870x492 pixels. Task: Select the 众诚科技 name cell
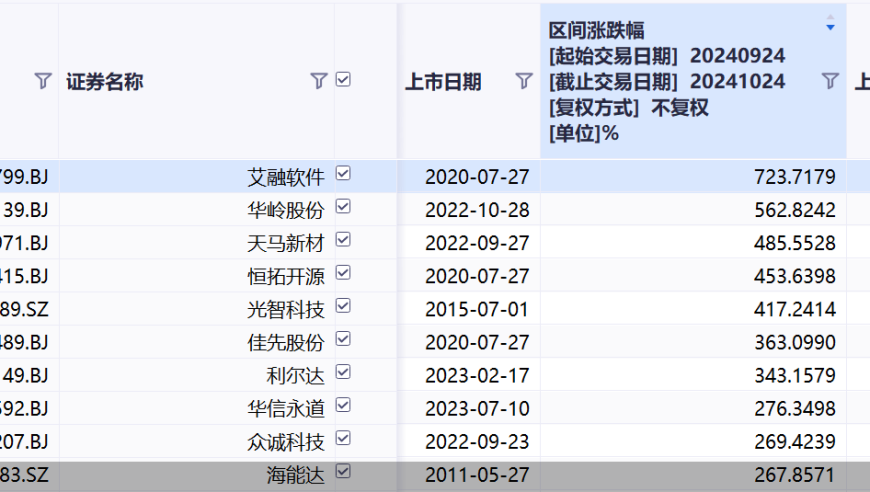coord(197,442)
